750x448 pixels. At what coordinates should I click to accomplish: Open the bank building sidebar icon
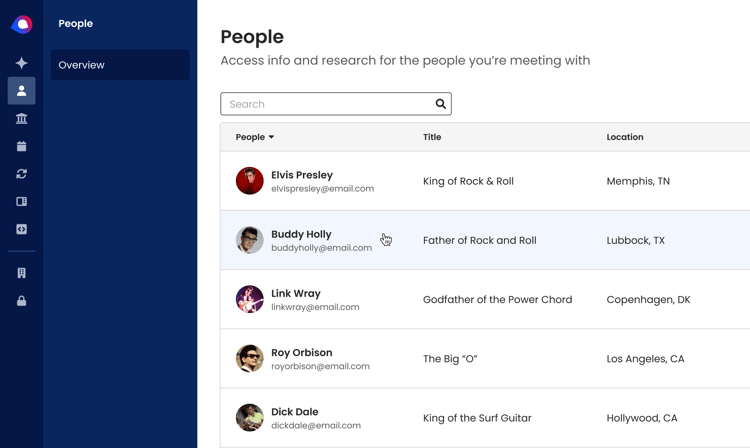click(22, 118)
